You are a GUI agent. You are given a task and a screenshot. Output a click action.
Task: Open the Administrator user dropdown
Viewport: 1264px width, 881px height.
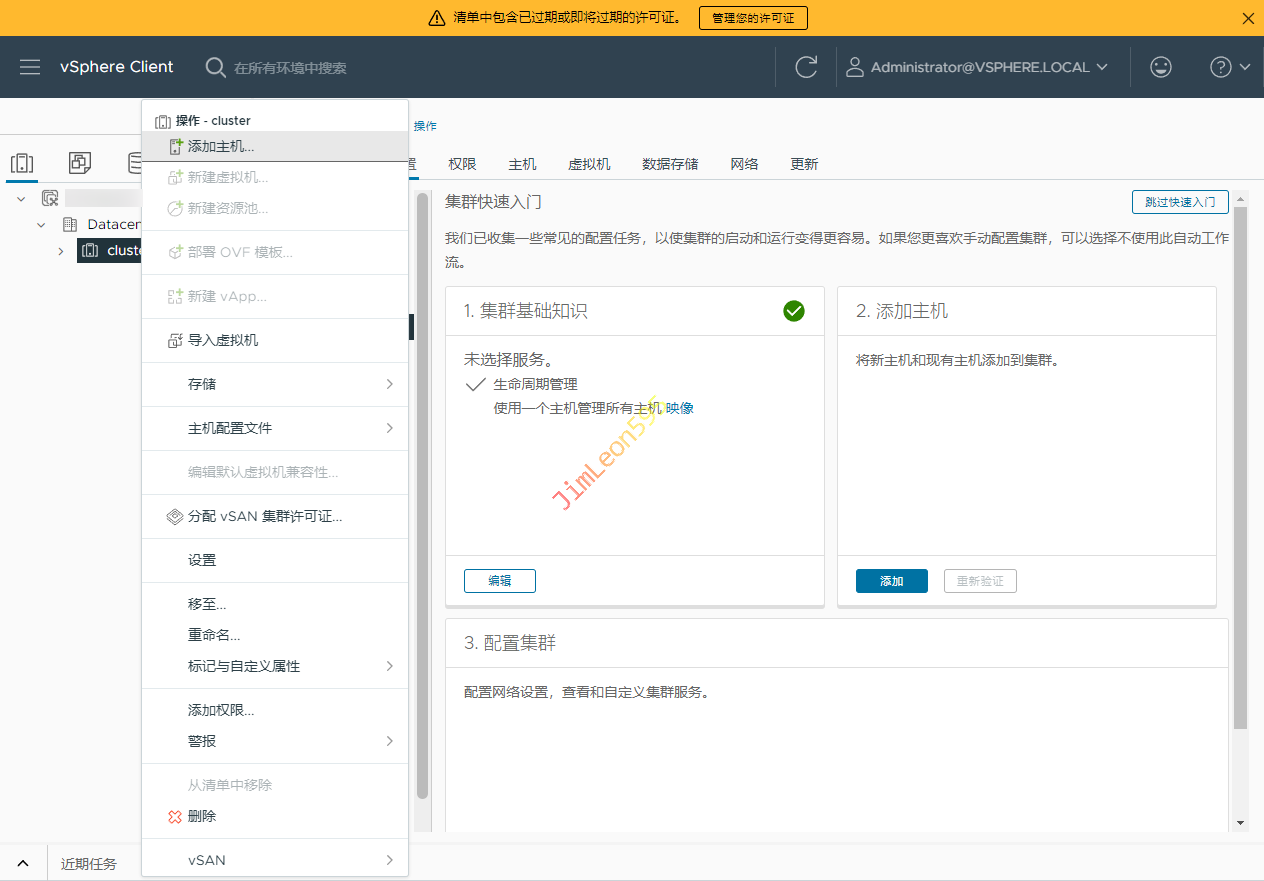click(978, 67)
